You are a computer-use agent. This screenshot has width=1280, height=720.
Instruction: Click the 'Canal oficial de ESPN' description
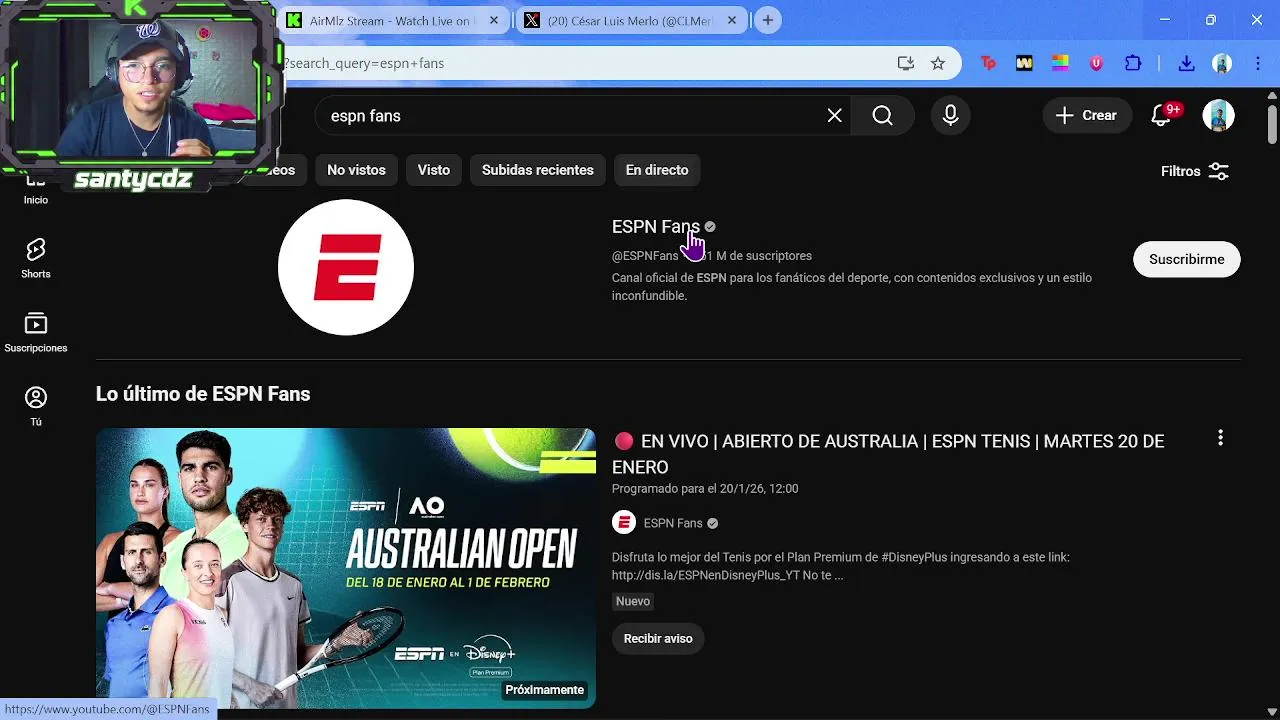tap(852, 287)
